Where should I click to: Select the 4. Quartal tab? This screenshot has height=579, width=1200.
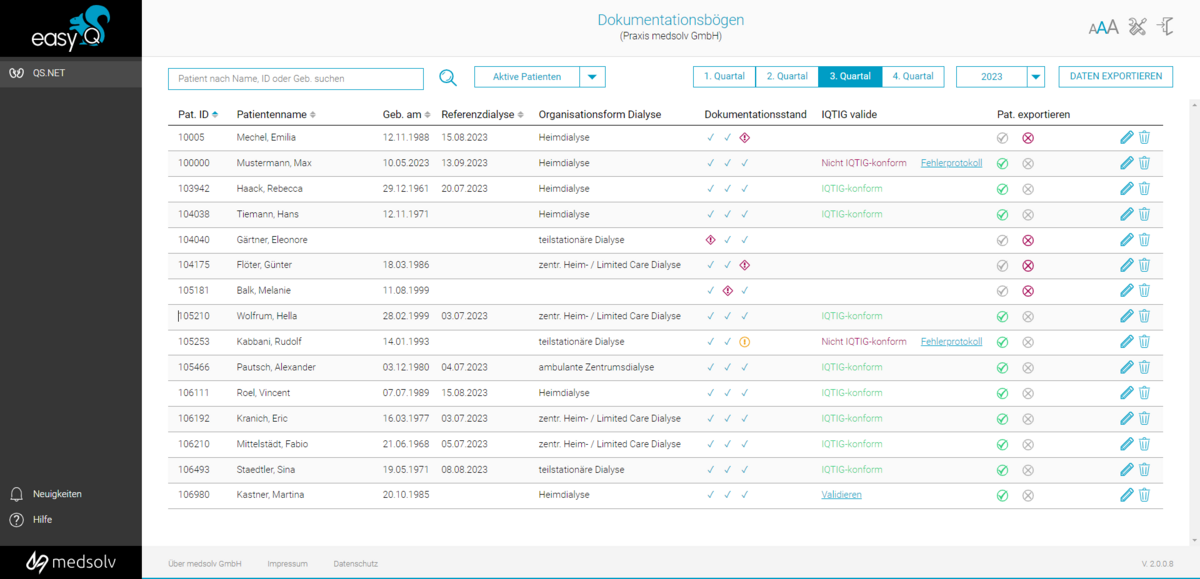(913, 76)
